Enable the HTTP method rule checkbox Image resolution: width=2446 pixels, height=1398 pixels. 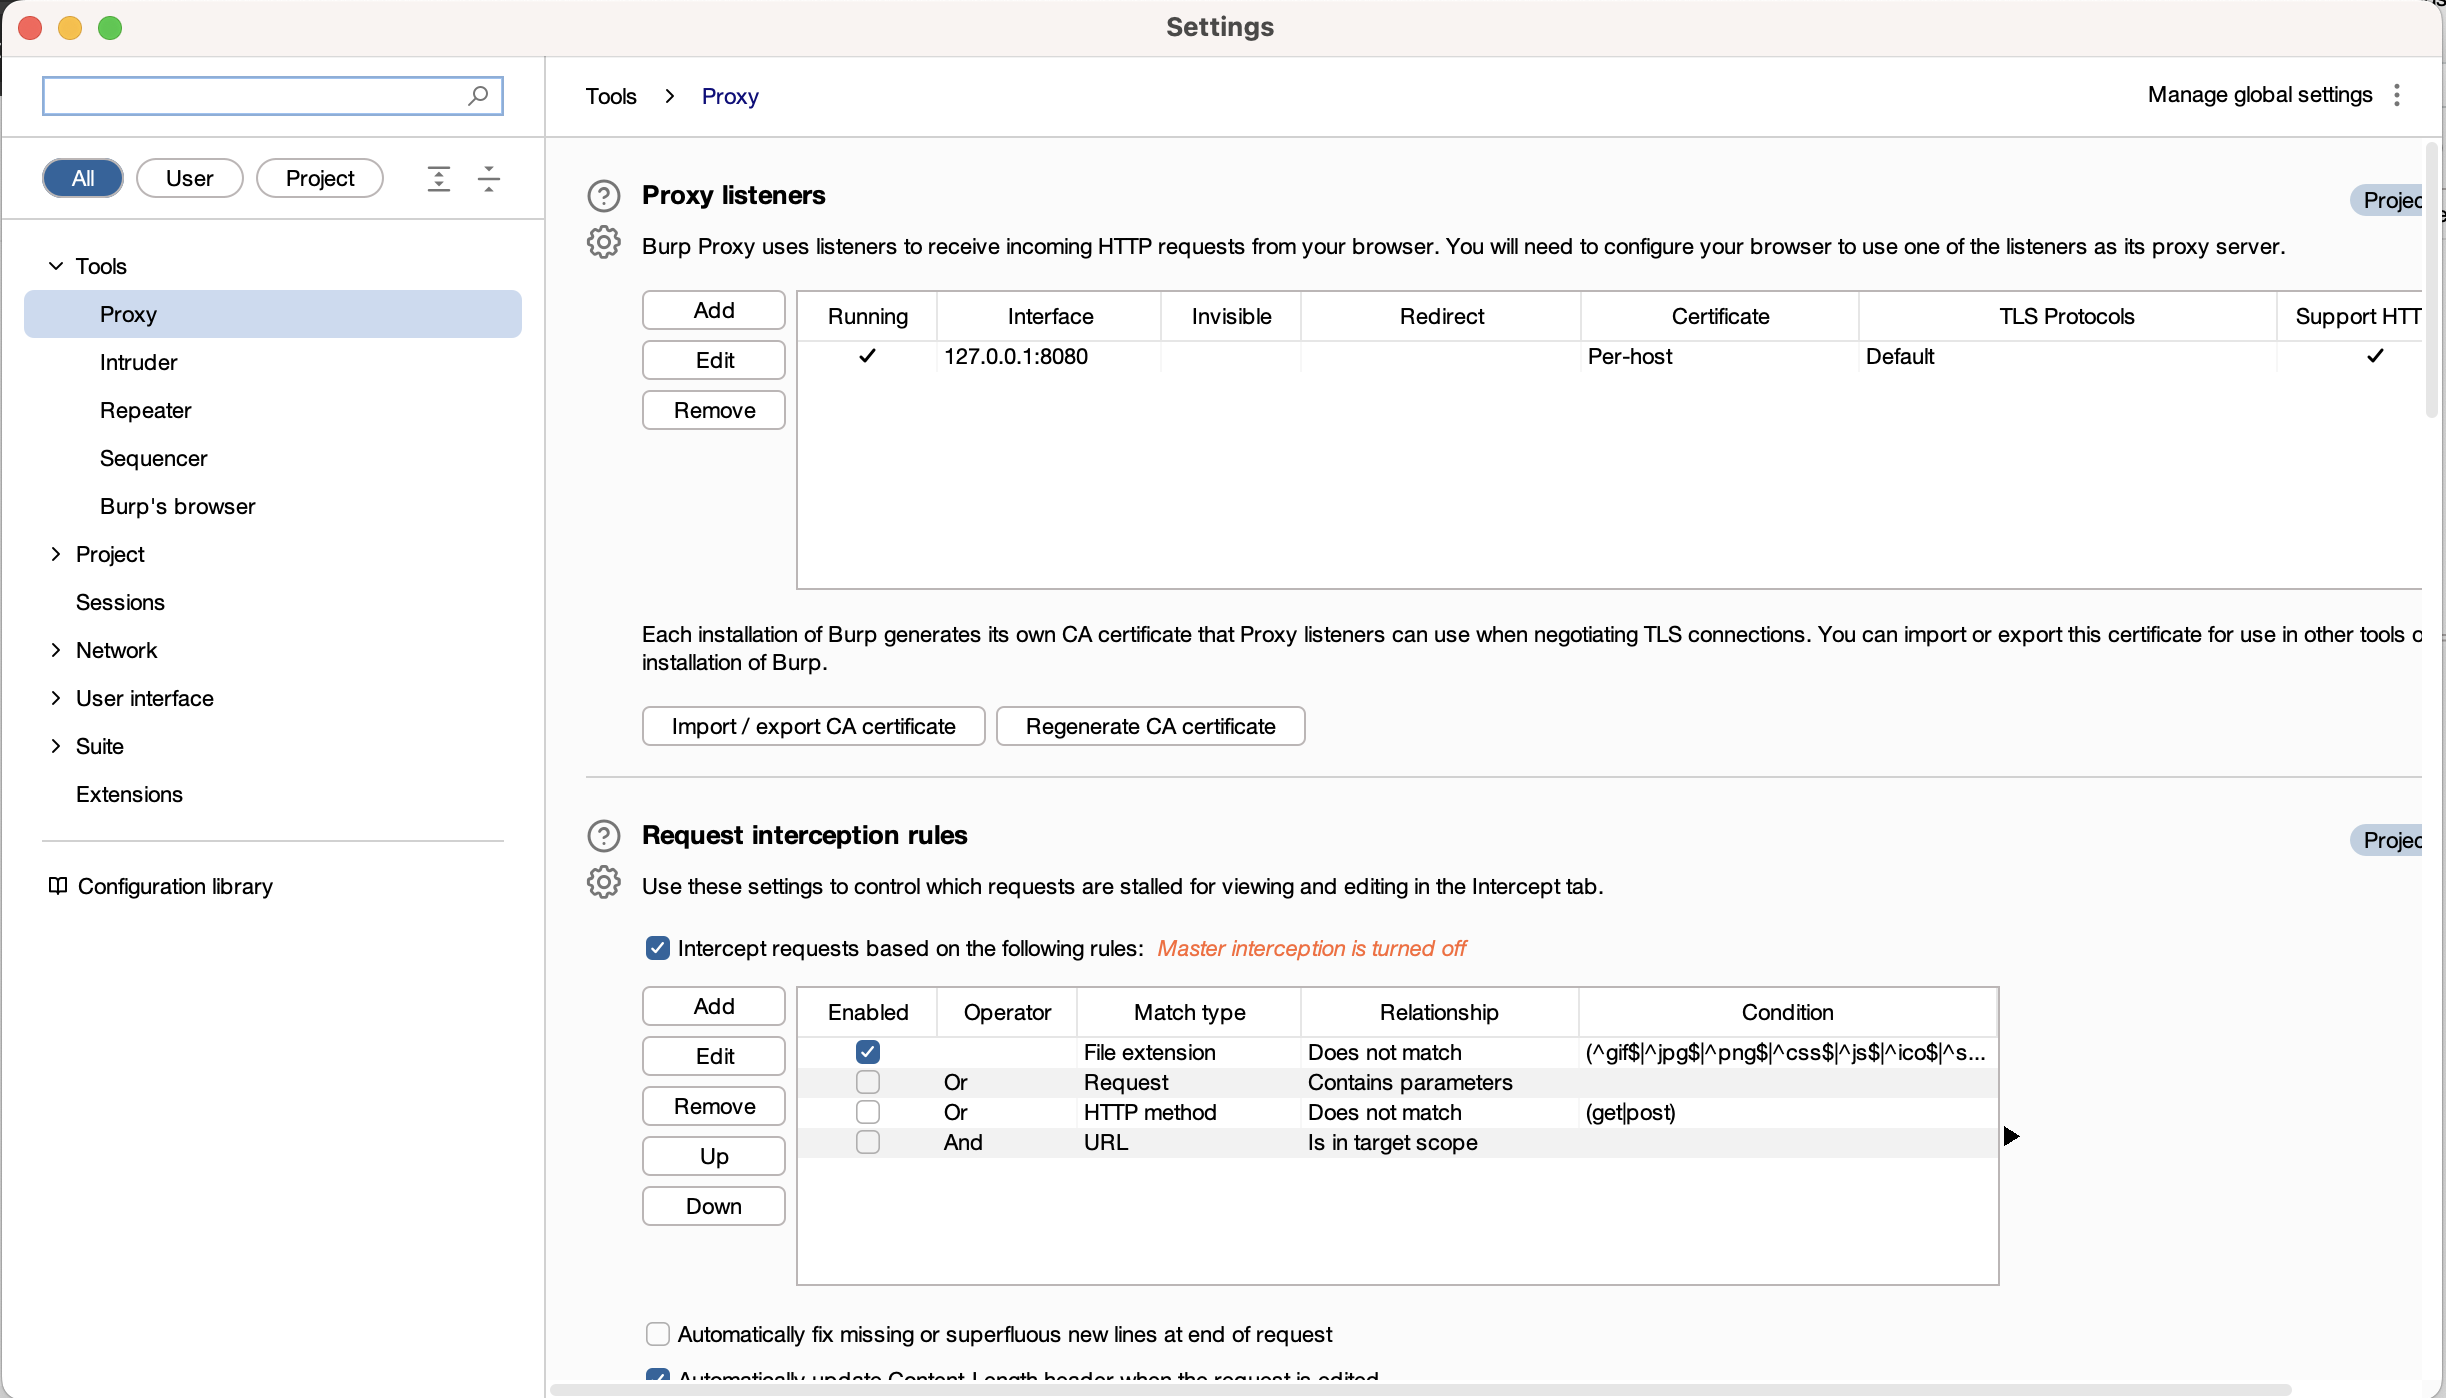pyautogui.click(x=868, y=1112)
